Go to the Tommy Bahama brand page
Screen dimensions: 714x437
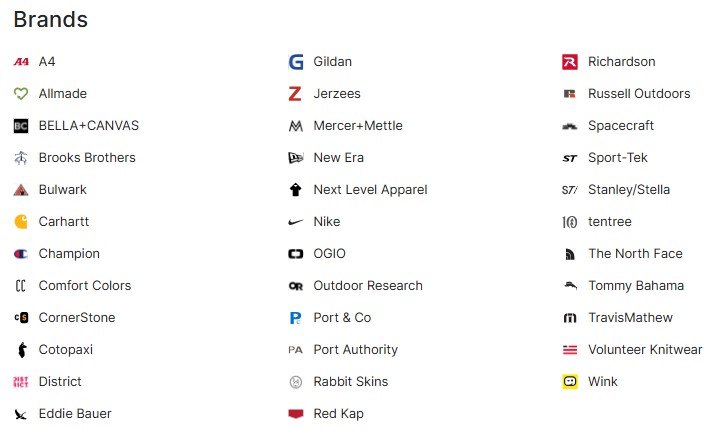636,286
